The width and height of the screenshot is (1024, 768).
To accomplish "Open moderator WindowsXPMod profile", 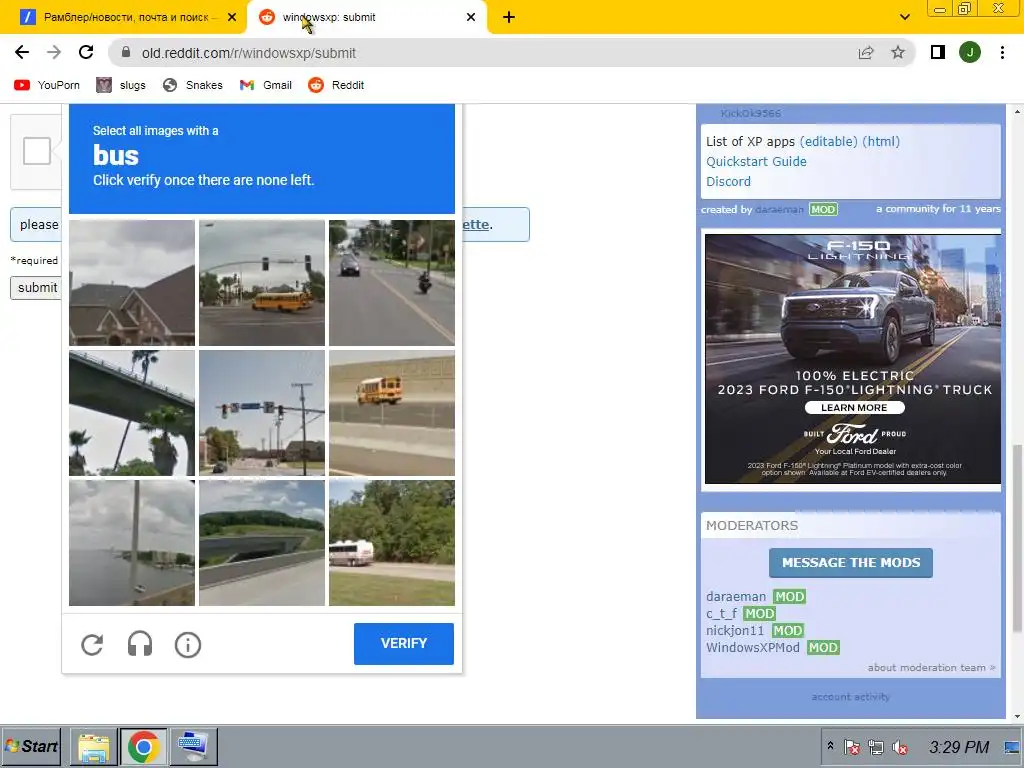I will (752, 648).
